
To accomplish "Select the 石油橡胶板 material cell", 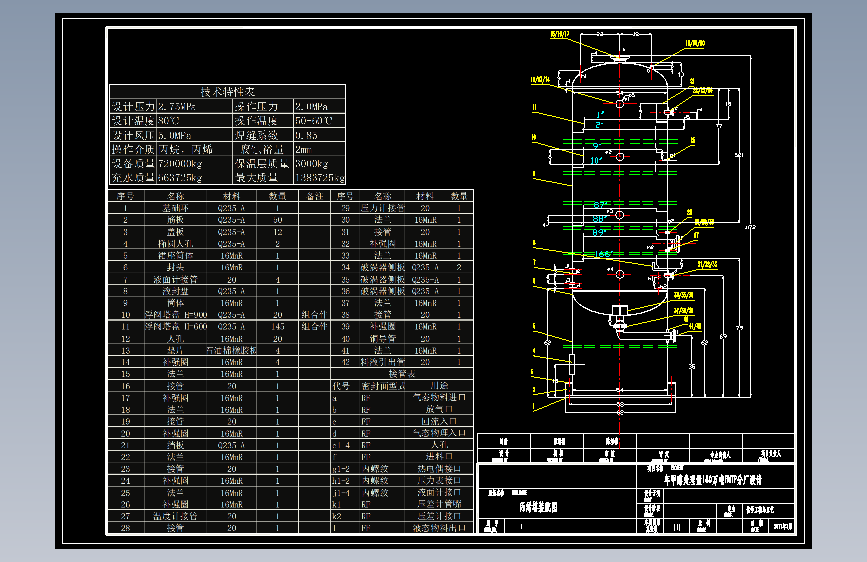I will coord(230,350).
